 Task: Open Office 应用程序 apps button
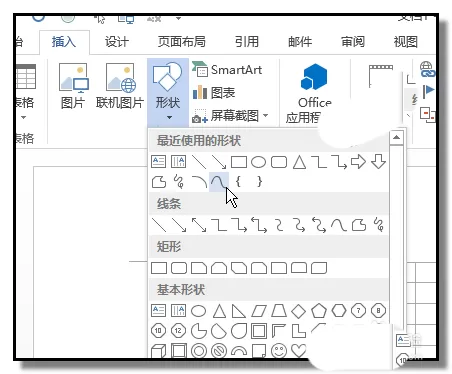point(308,93)
